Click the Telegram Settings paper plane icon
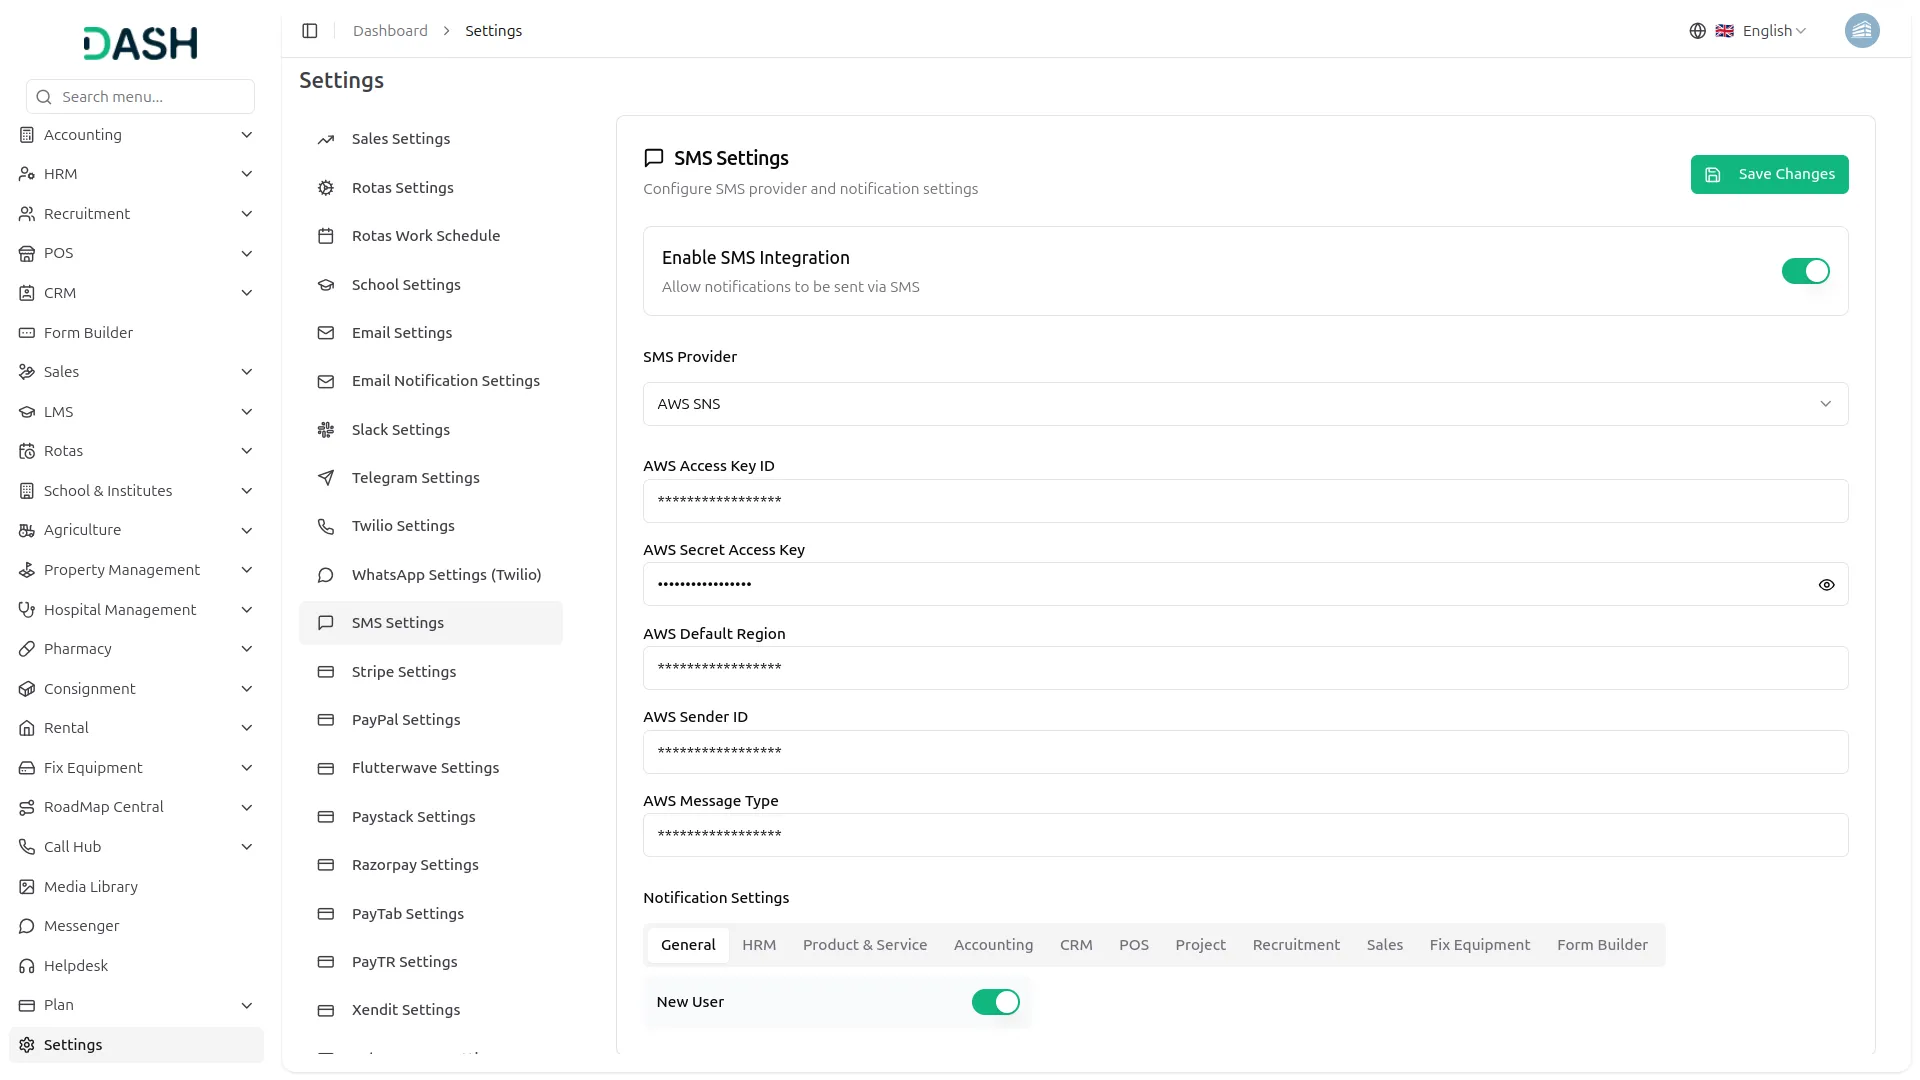The height and width of the screenshot is (1080, 1920). [326, 478]
